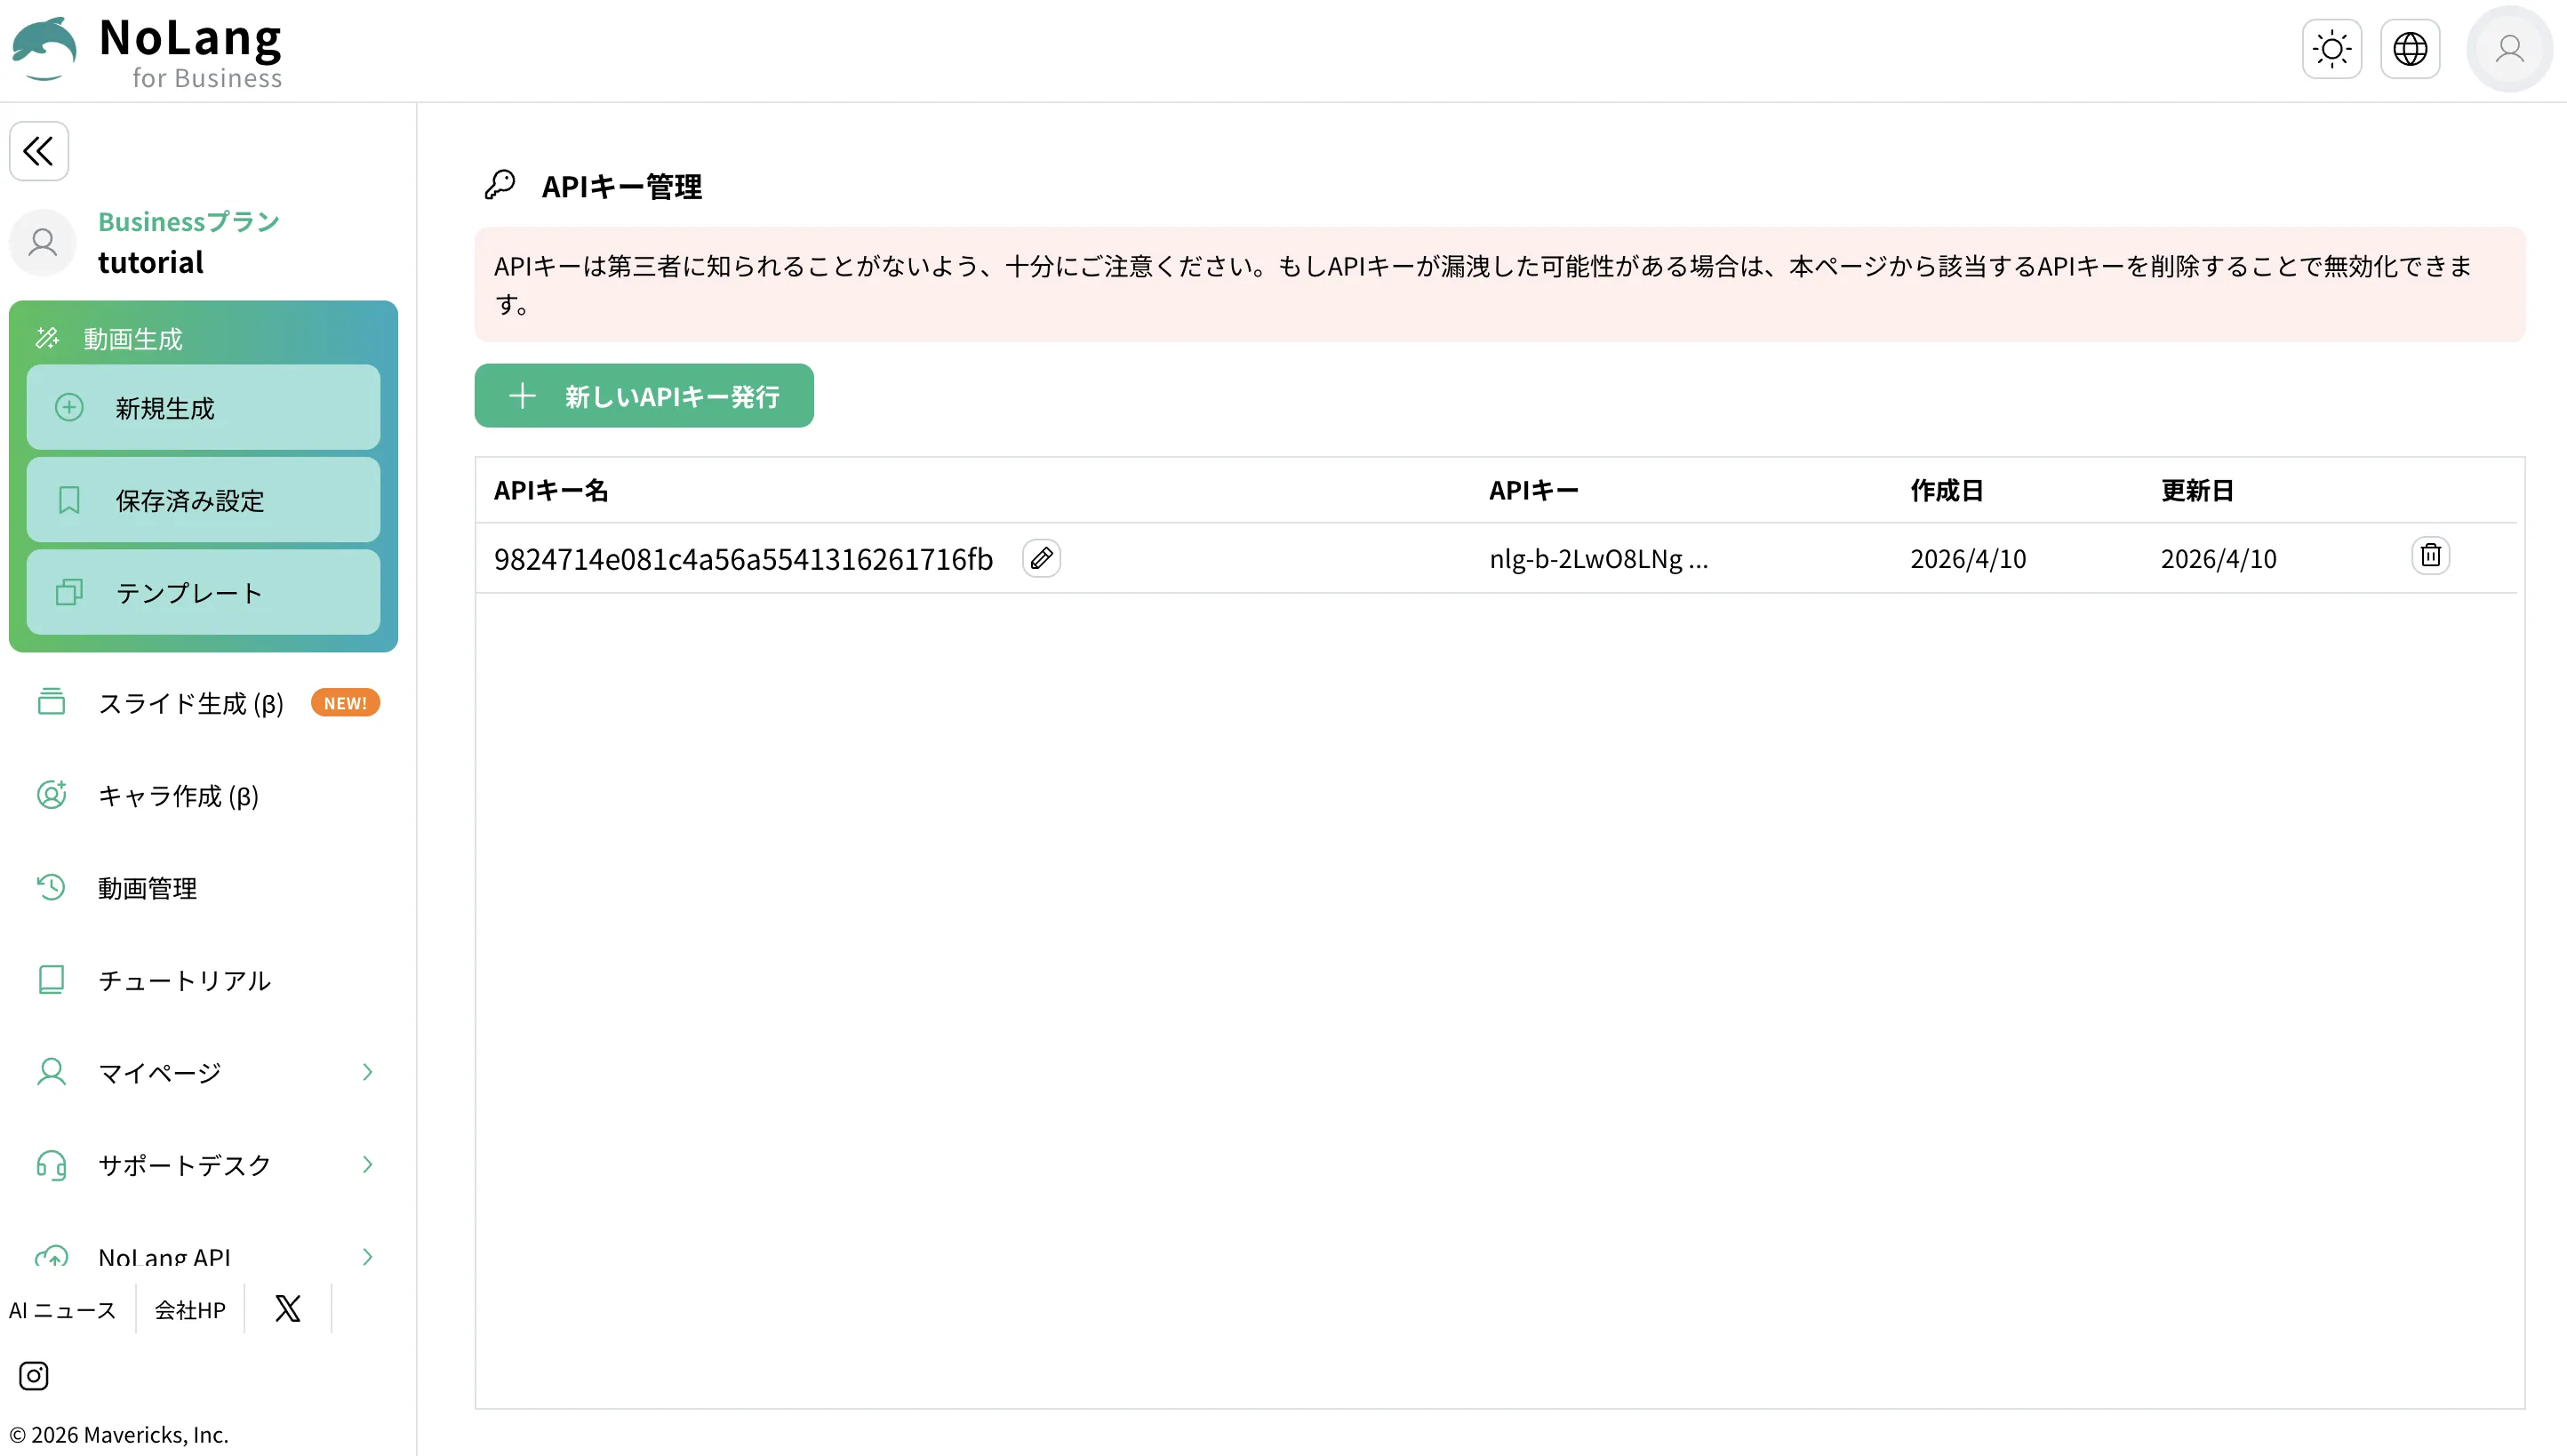
Task: Delete the API key trash icon
Action: pos(2430,555)
